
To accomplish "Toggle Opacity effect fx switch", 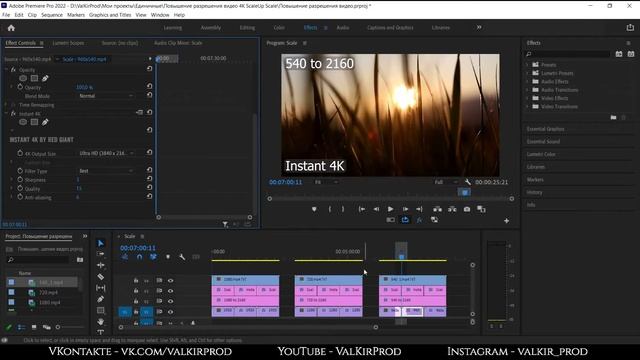I will [13, 70].
